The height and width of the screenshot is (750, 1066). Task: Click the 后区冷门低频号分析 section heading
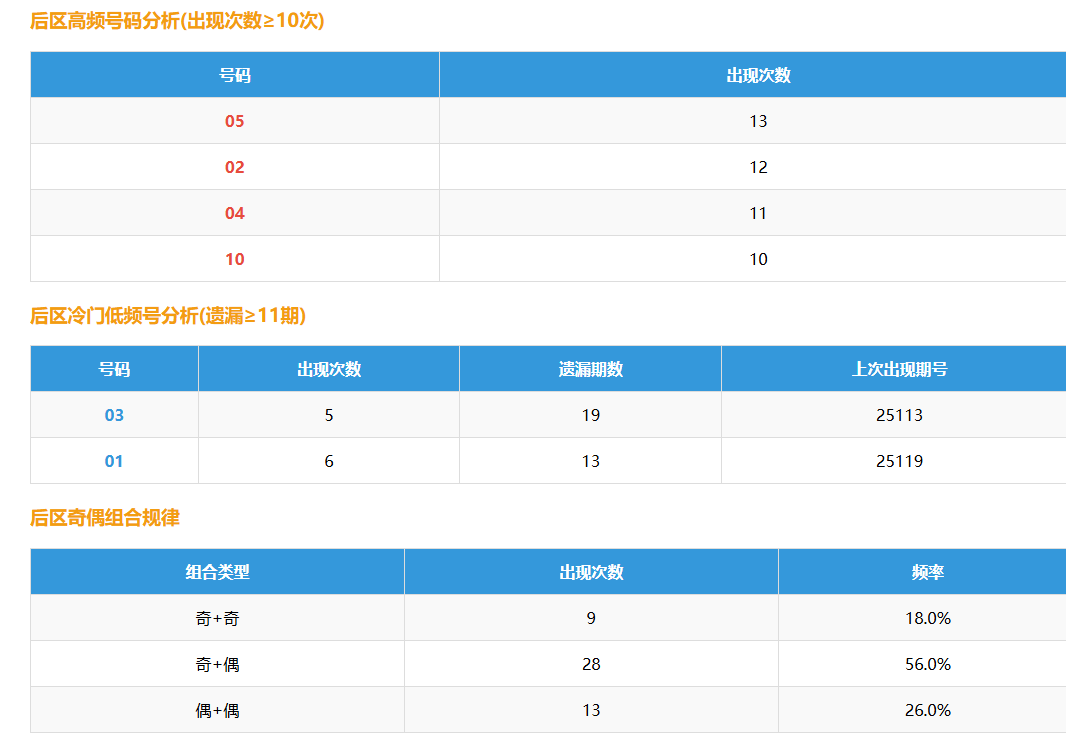pyautogui.click(x=168, y=316)
